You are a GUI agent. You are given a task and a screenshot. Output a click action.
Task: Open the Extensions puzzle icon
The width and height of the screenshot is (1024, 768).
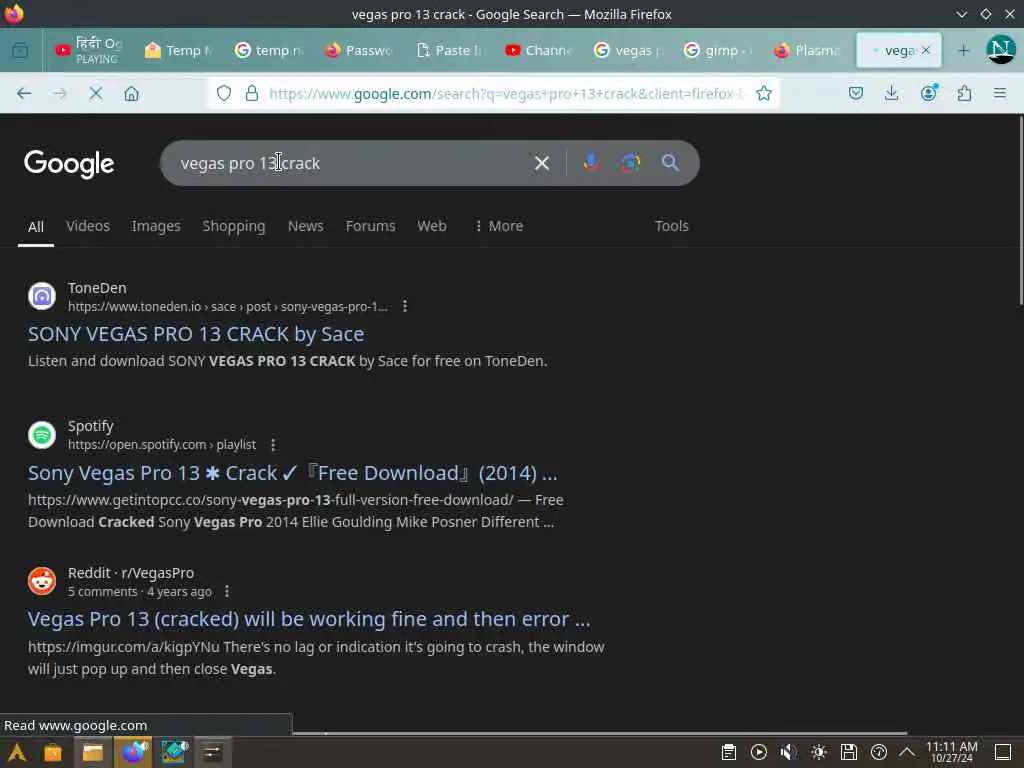(x=964, y=93)
